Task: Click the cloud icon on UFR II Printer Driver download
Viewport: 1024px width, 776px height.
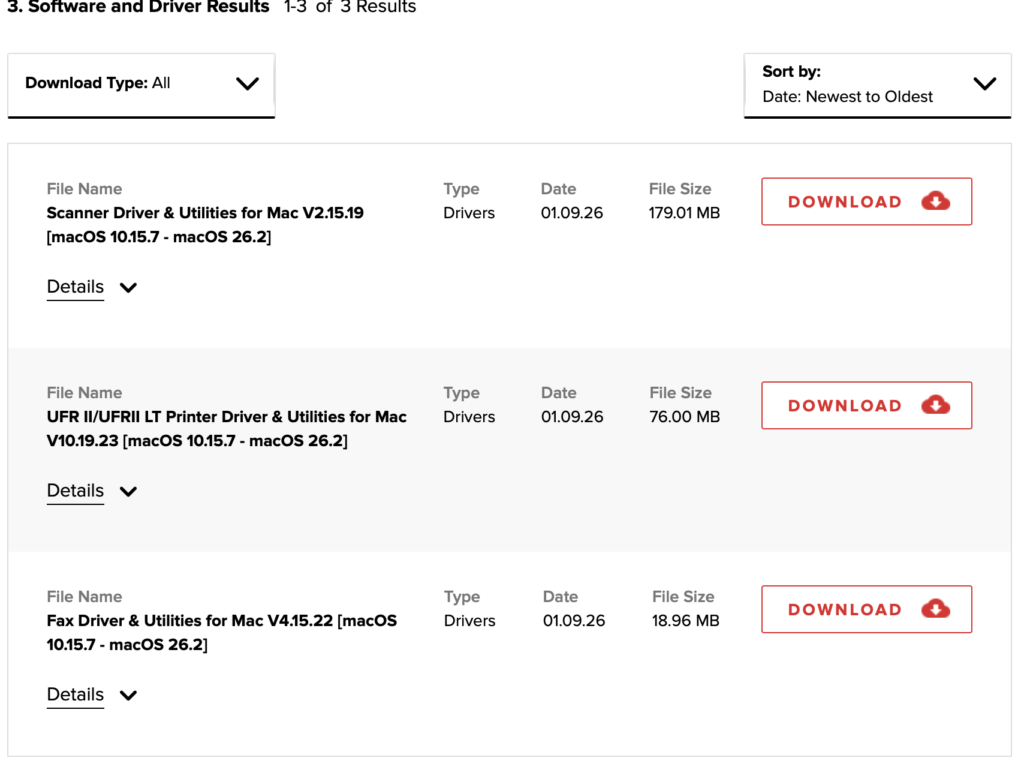Action: tap(935, 406)
